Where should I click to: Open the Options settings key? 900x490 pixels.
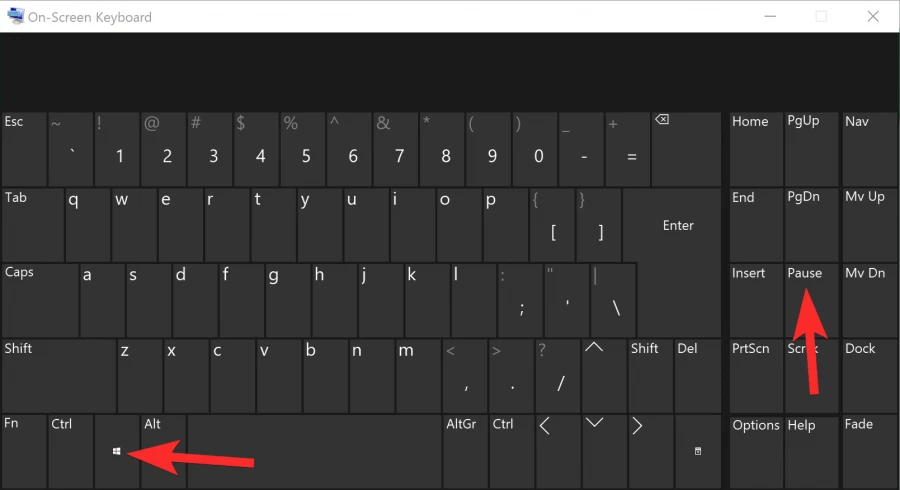[x=755, y=449]
